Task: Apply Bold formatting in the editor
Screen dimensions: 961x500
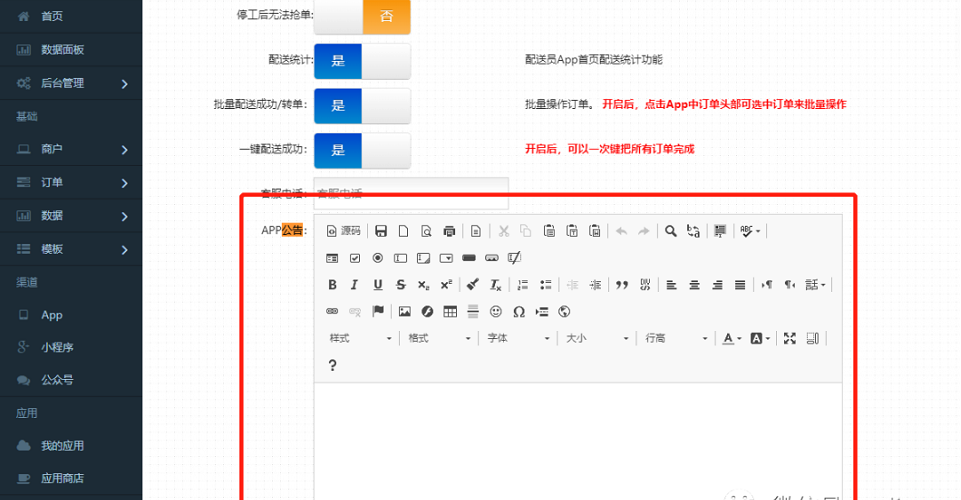Action: pyautogui.click(x=333, y=285)
